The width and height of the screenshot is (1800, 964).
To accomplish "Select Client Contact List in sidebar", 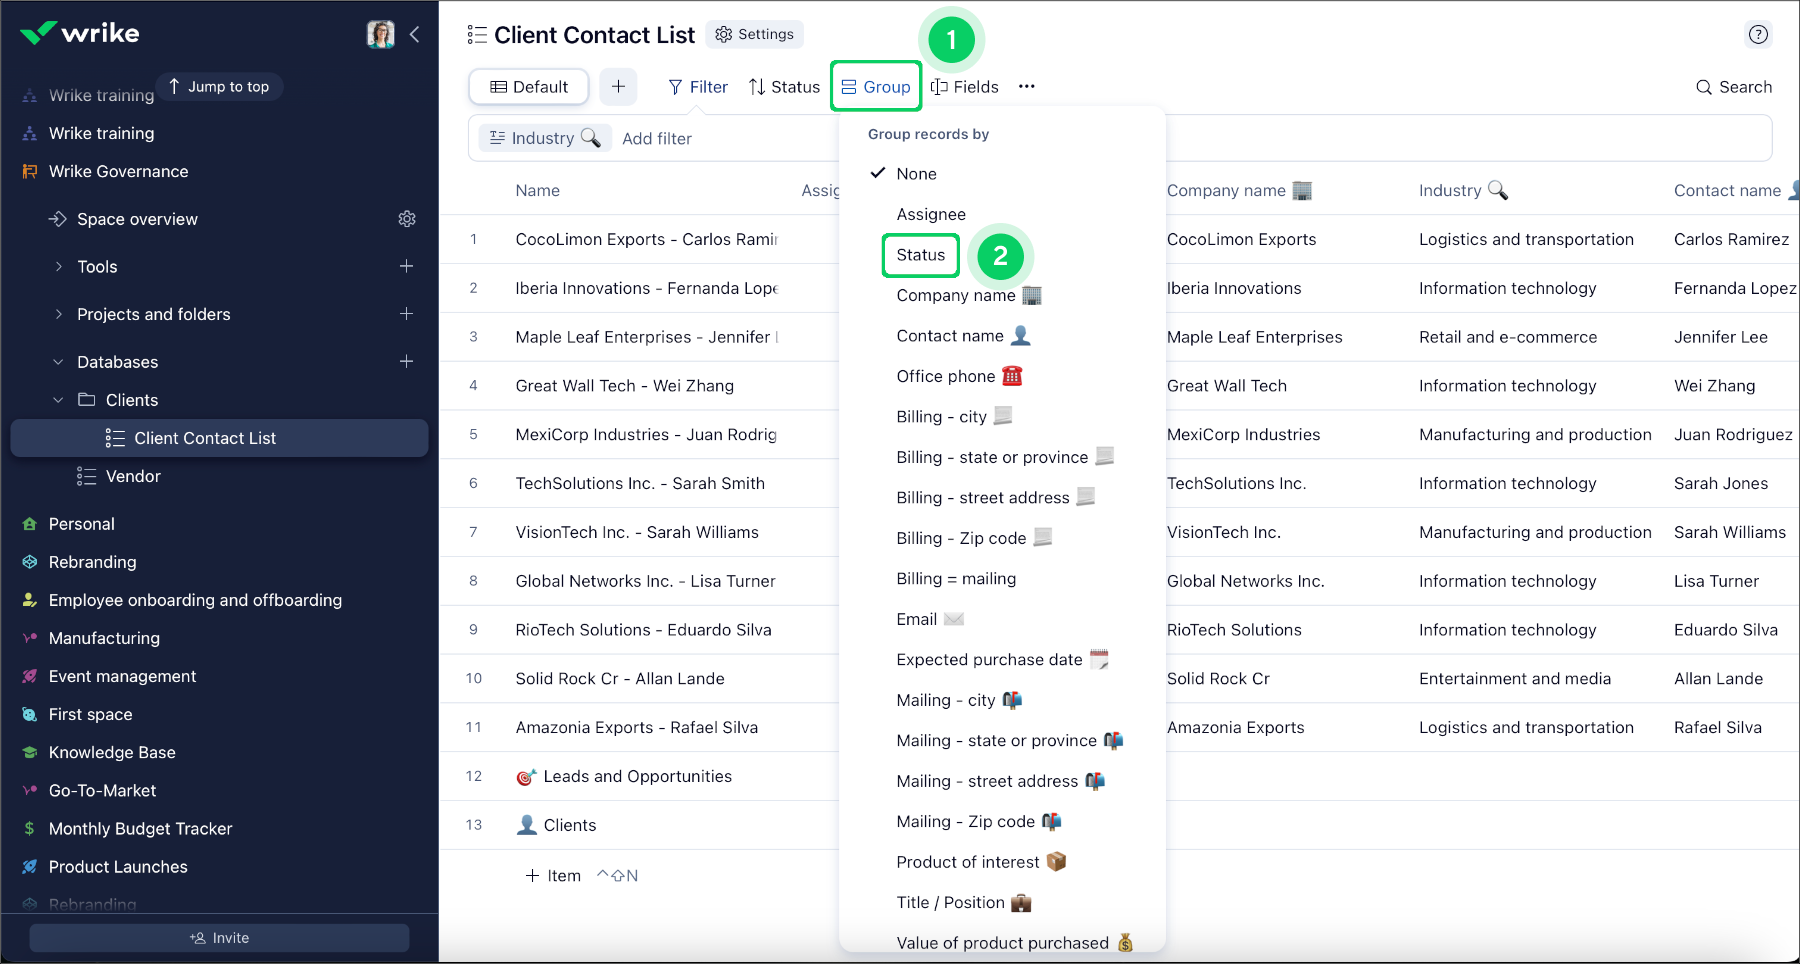I will click(x=219, y=438).
